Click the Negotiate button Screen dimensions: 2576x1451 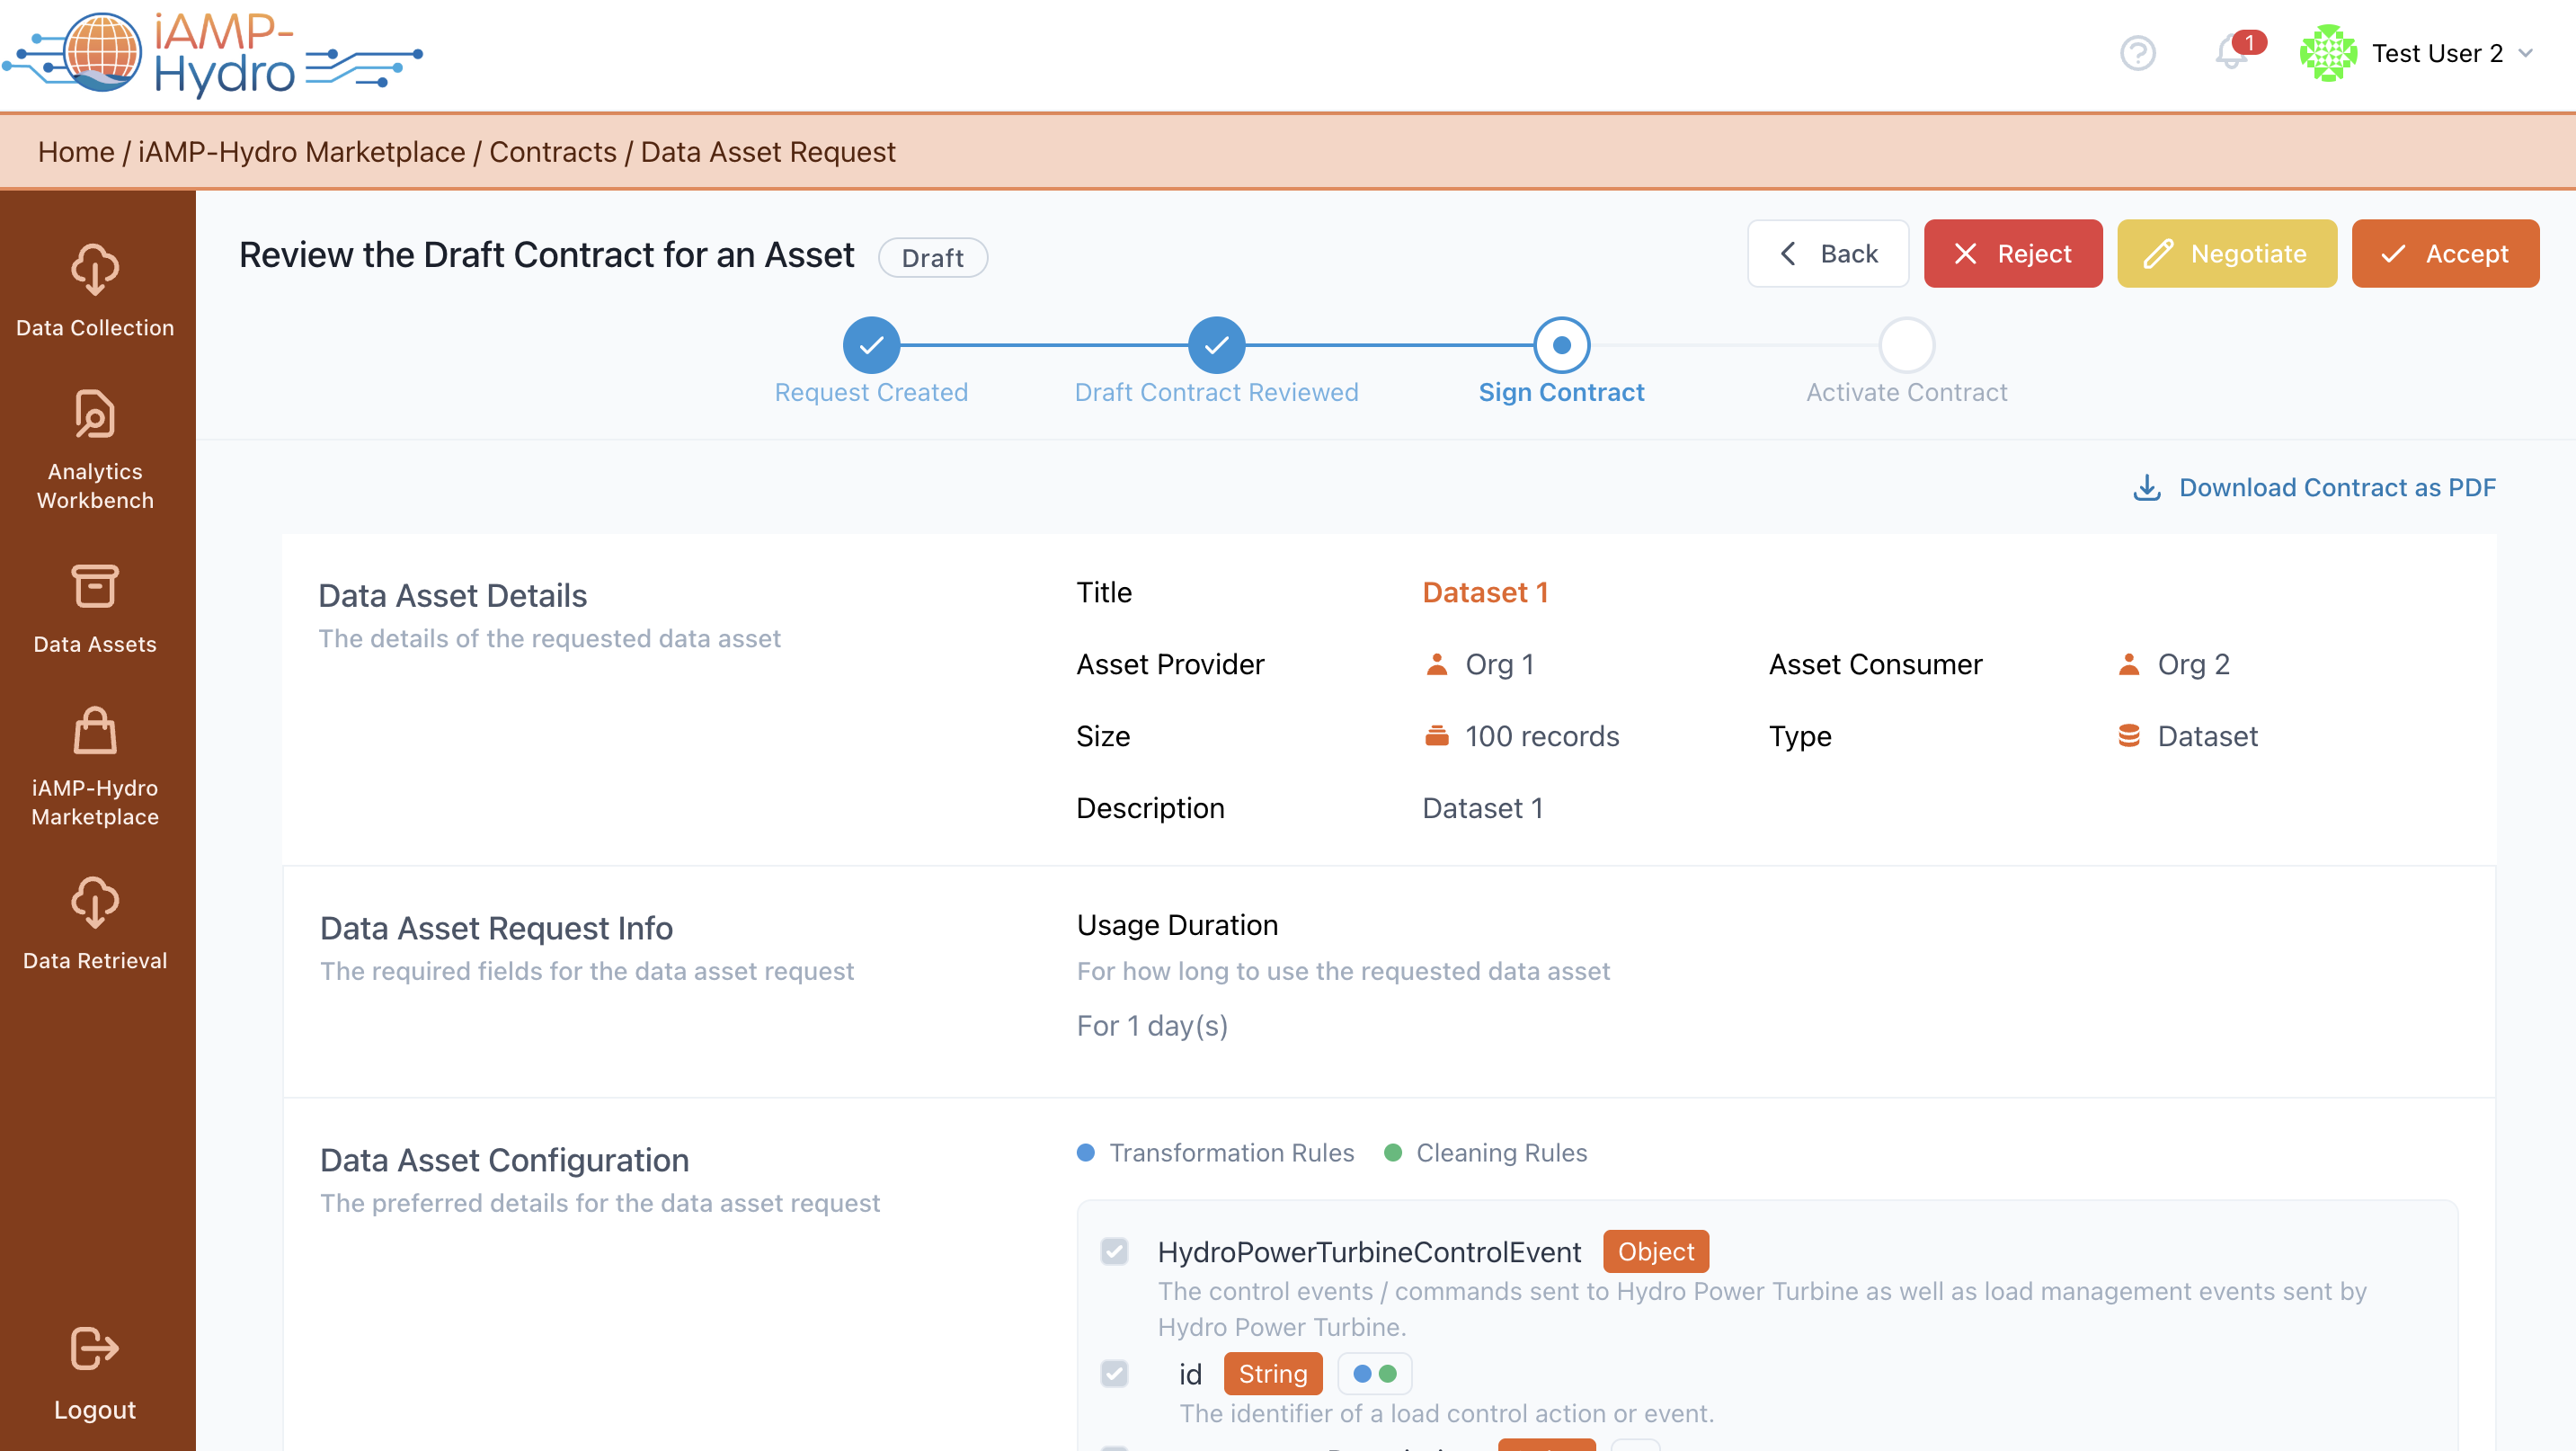[x=2226, y=254]
